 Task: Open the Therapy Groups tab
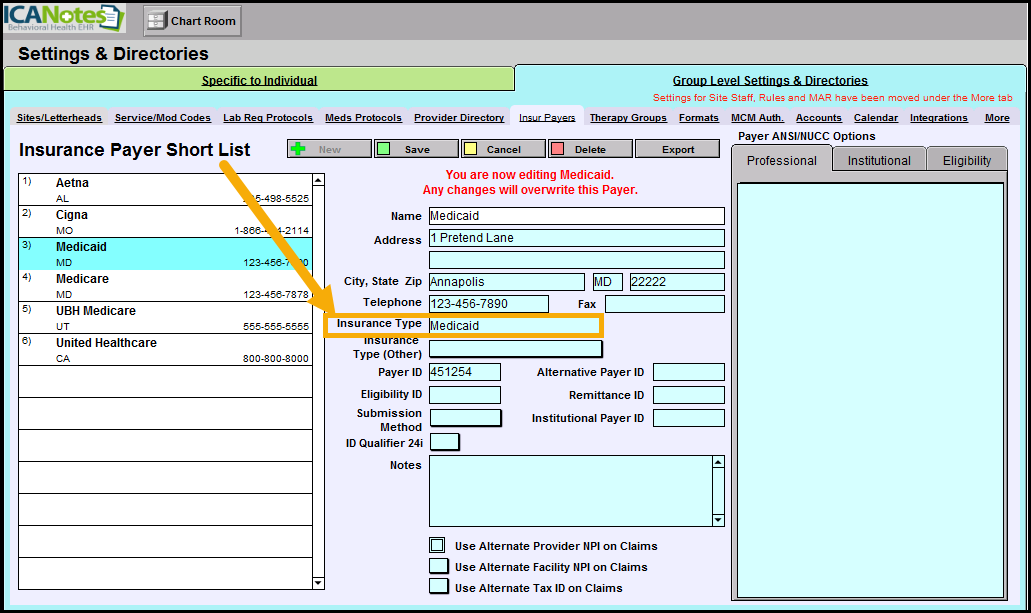(x=628, y=117)
